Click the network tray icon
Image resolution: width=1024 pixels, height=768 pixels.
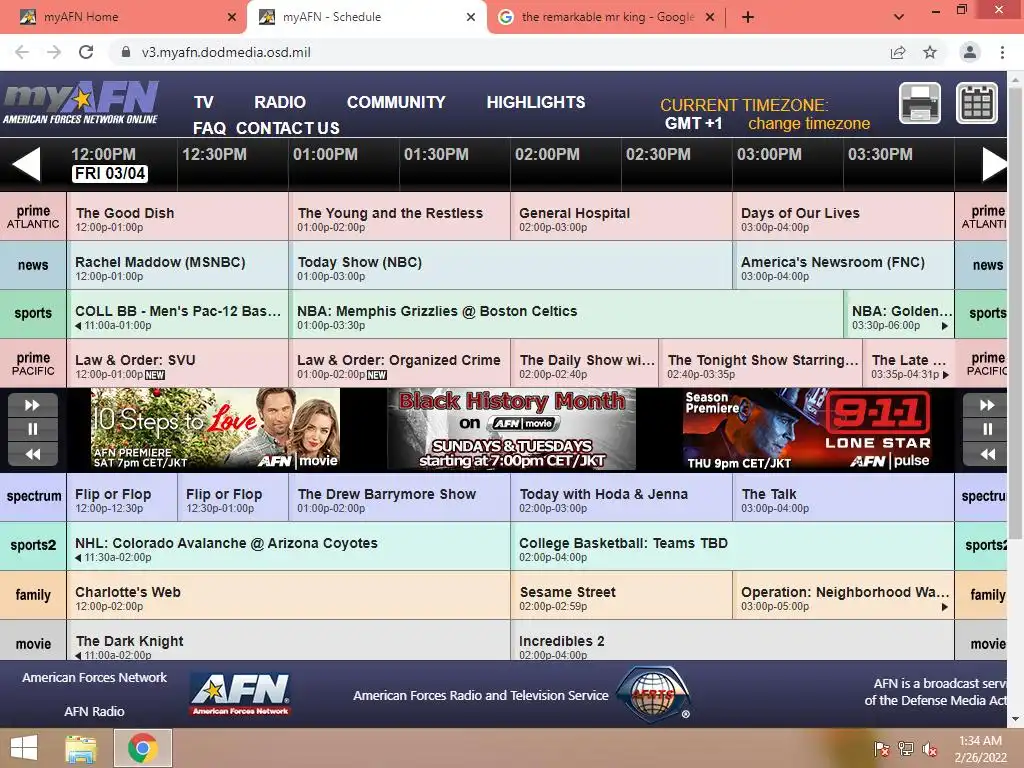tap(906, 749)
